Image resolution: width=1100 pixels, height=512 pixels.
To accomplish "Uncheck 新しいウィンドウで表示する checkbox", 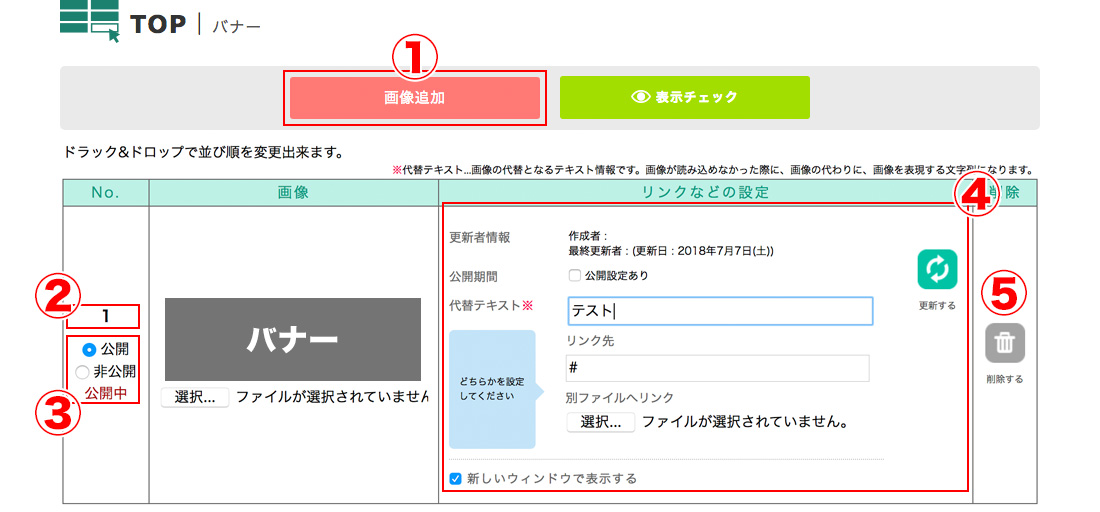I will point(455,479).
